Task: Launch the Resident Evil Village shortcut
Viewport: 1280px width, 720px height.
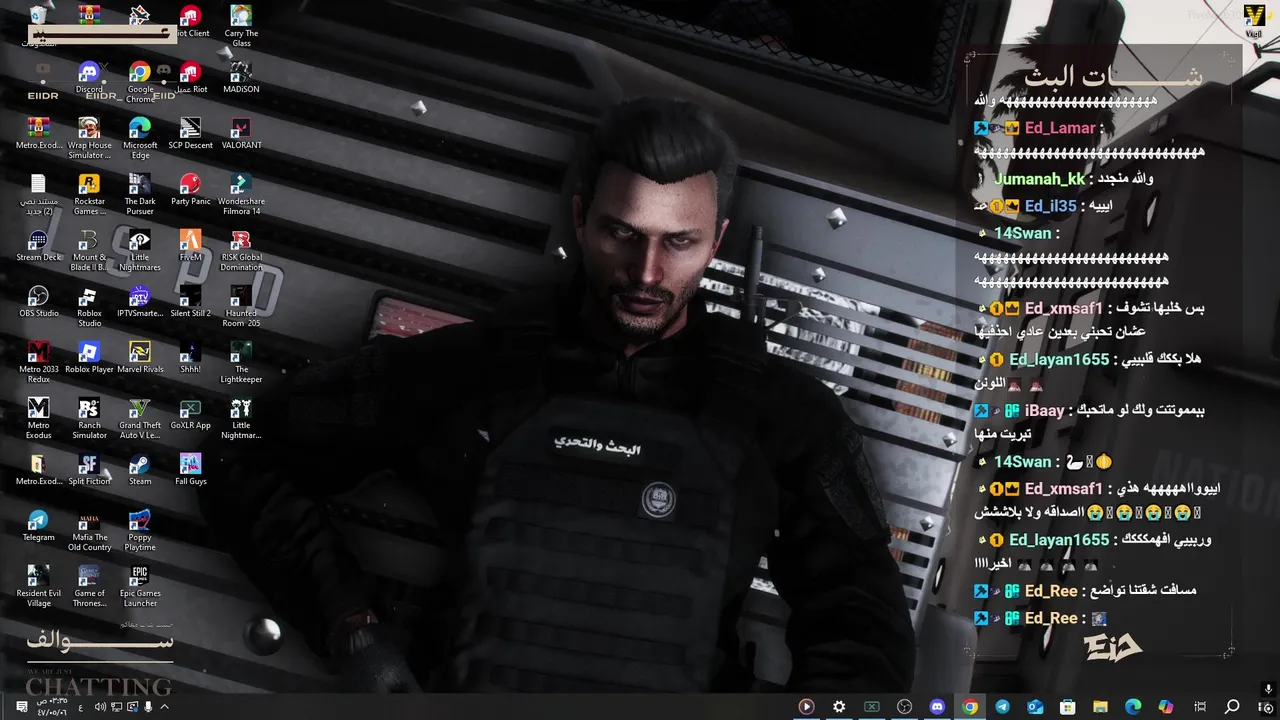Action: (x=38, y=586)
